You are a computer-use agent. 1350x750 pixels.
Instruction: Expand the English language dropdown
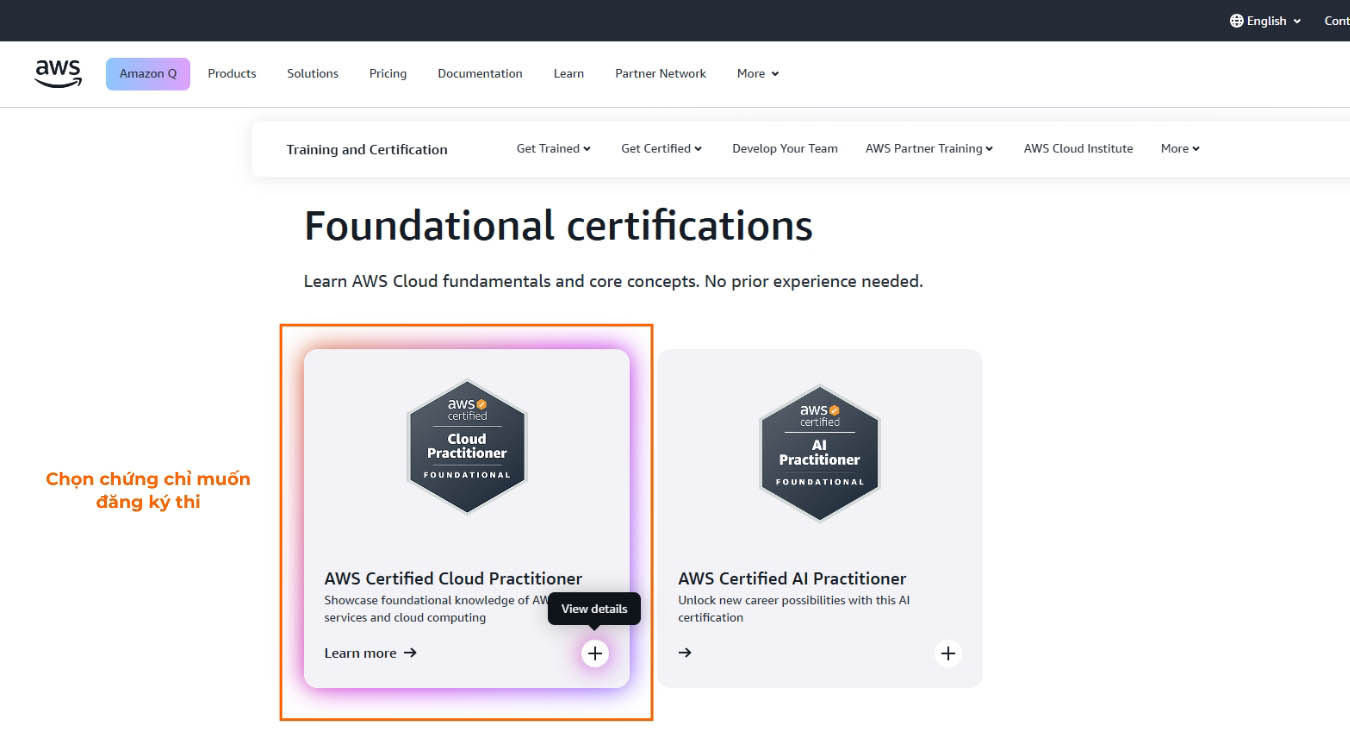[1266, 21]
